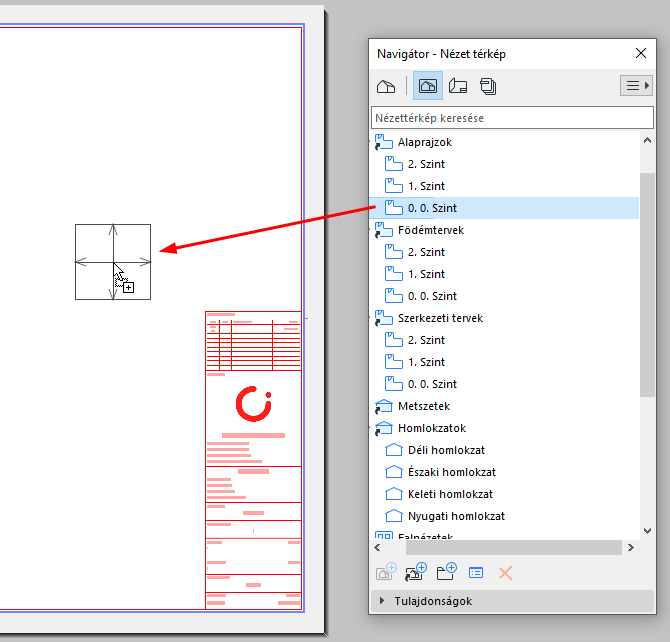Open the Layout Book icon in Navigator
The height and width of the screenshot is (642, 670).
[x=458, y=86]
